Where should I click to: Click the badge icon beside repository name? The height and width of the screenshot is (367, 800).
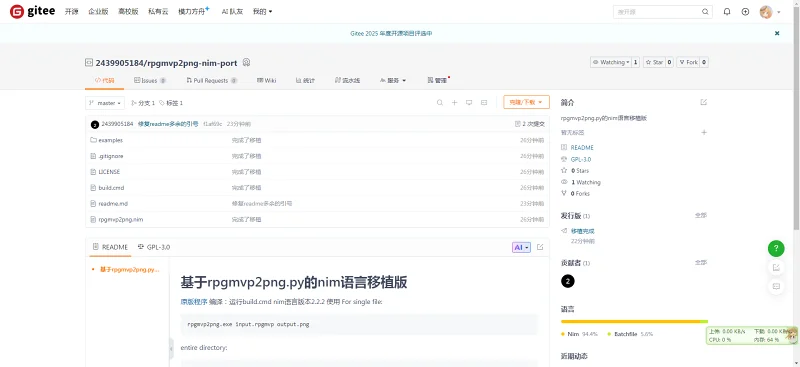pyautogui.click(x=246, y=63)
